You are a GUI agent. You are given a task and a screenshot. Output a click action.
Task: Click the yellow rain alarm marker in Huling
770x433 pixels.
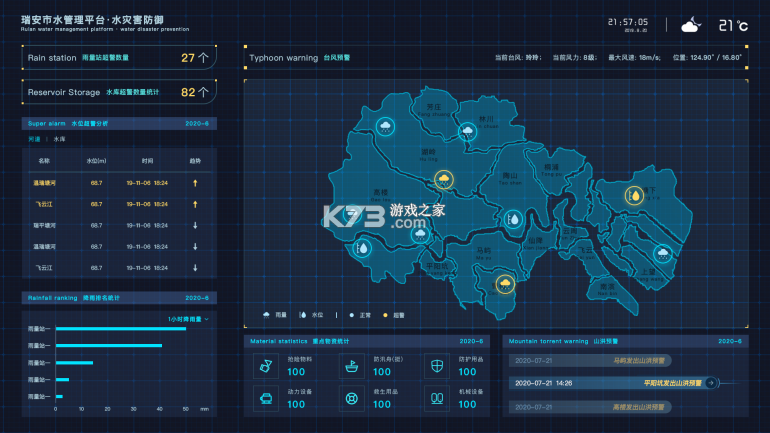tap(444, 180)
